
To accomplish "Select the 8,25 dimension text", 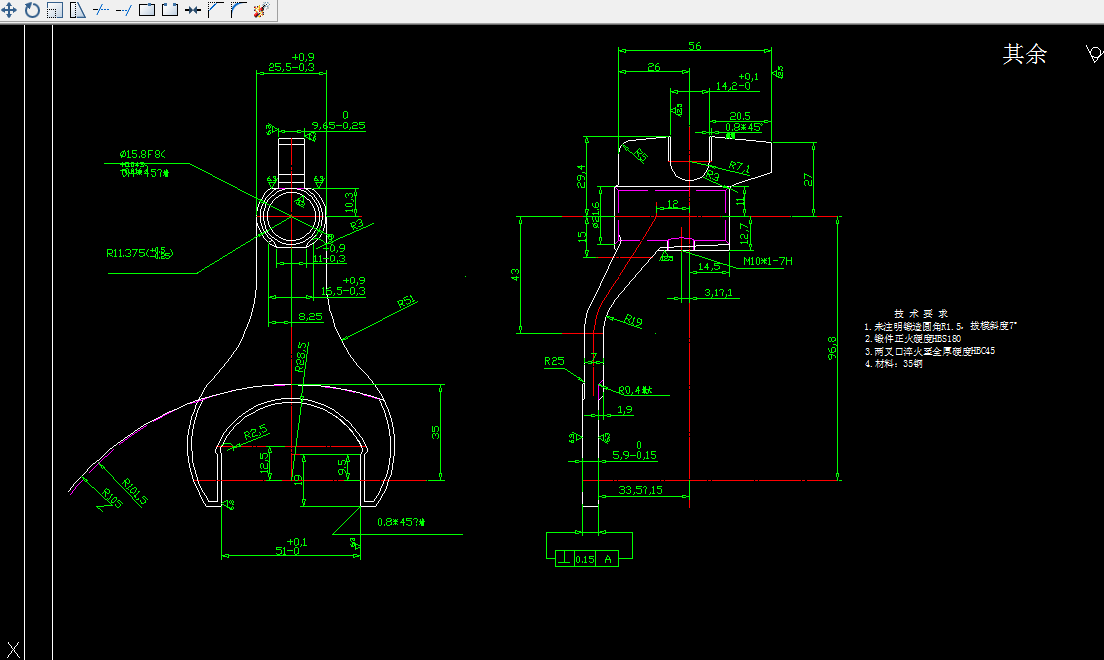I will pos(310,317).
